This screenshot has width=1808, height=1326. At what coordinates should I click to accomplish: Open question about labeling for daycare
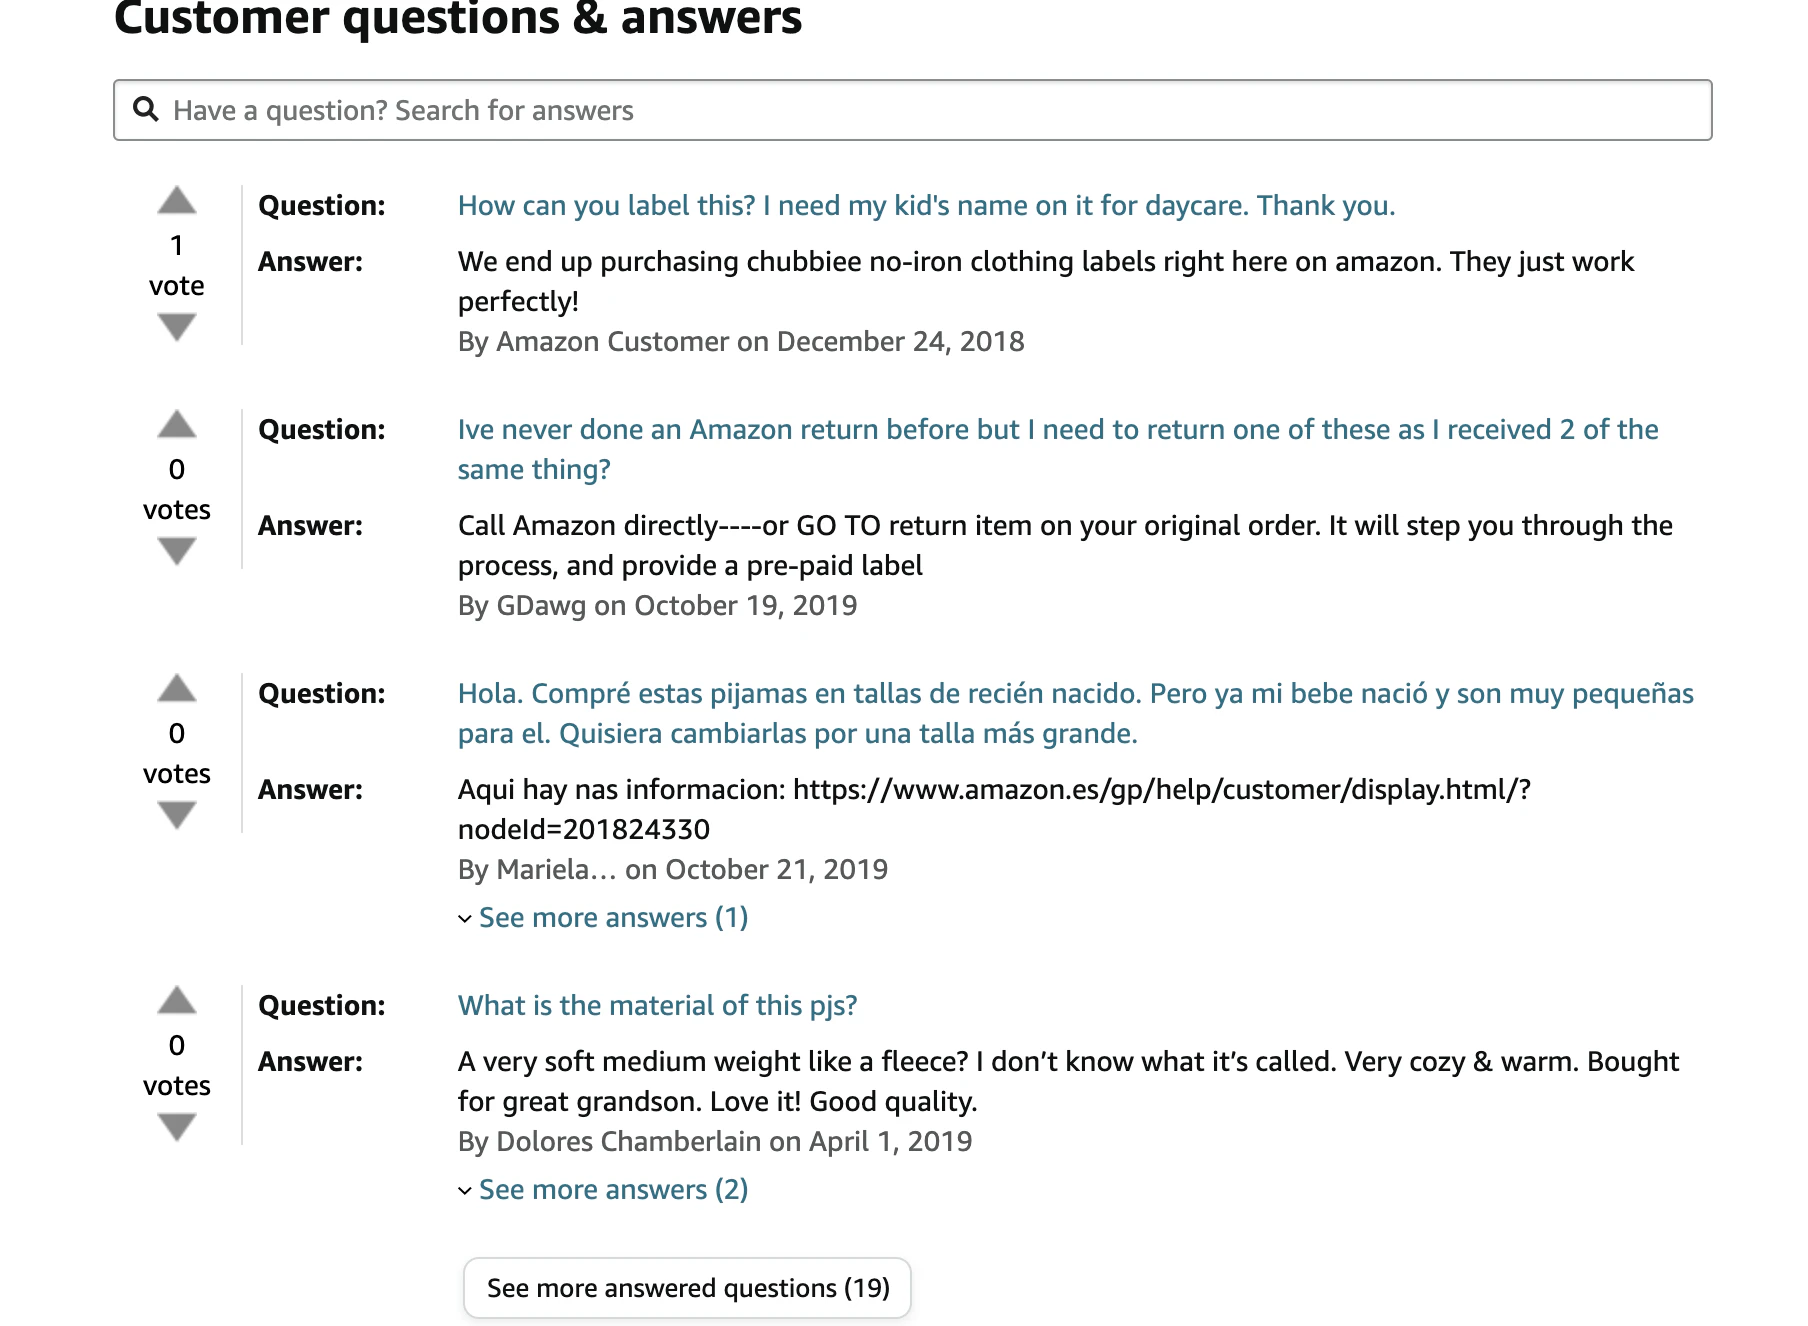click(926, 205)
